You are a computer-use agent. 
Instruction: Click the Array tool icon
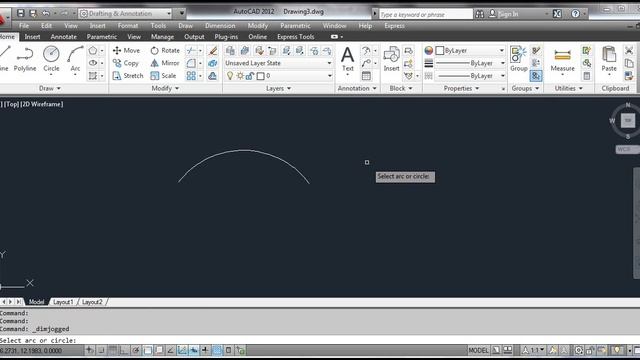click(191, 76)
